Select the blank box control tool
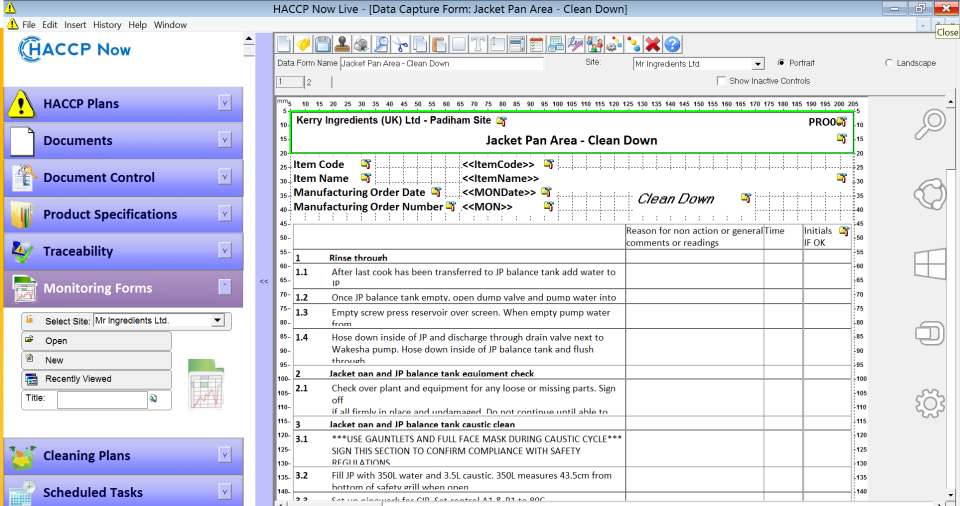The width and height of the screenshot is (960, 506). [459, 44]
